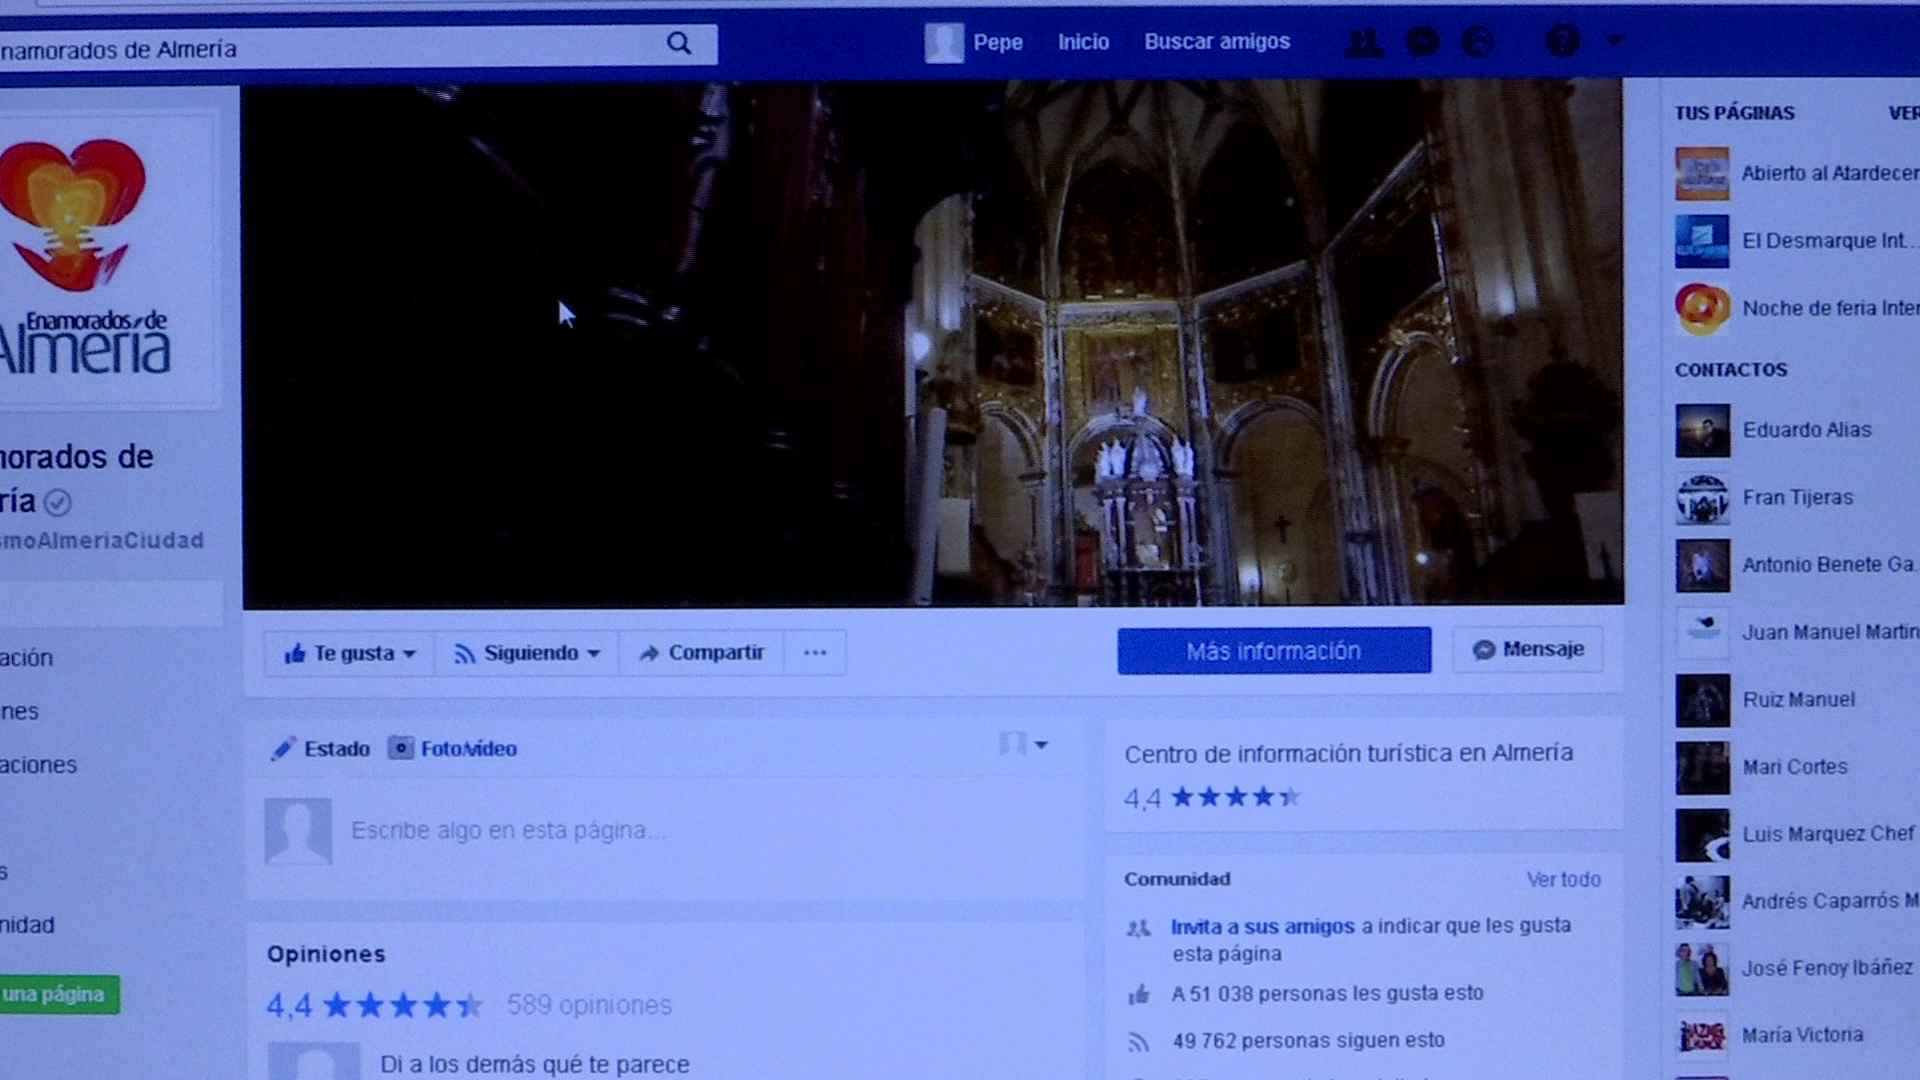1920x1080 pixels.
Task: Send a message with Mensaje button
Action: 1527,650
